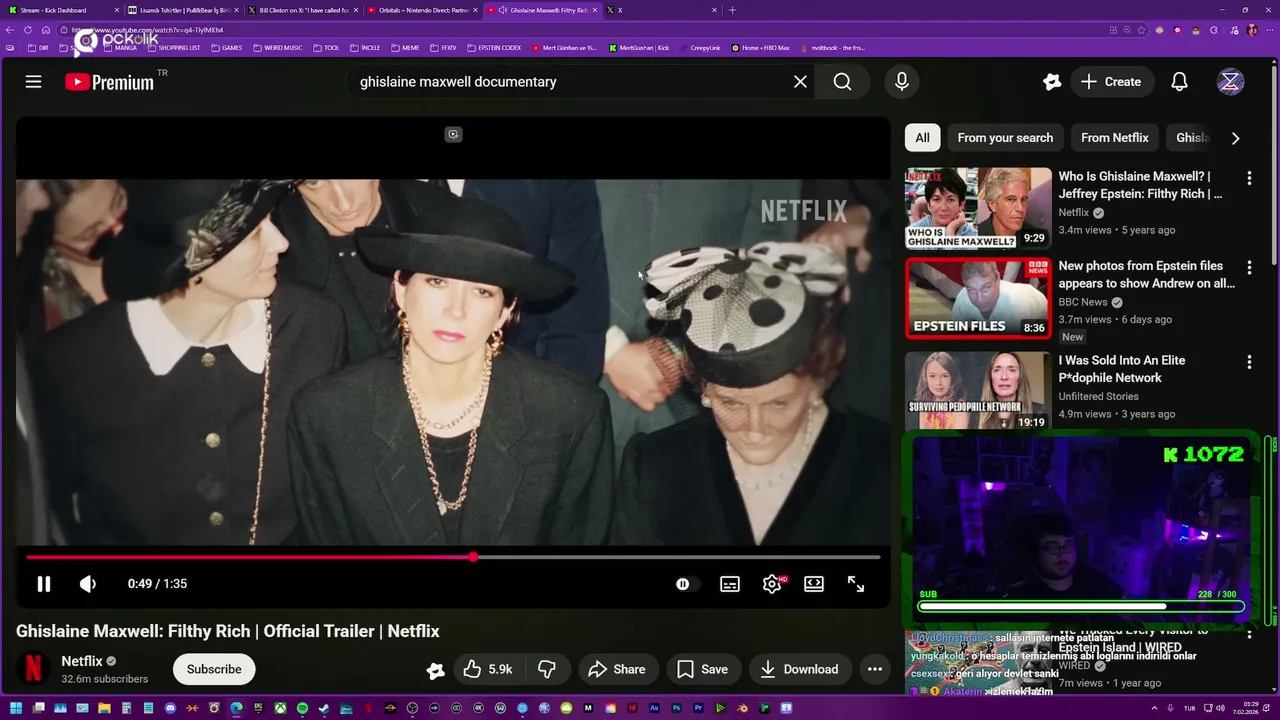
Task: Pause the video with the player button
Action: [44, 584]
